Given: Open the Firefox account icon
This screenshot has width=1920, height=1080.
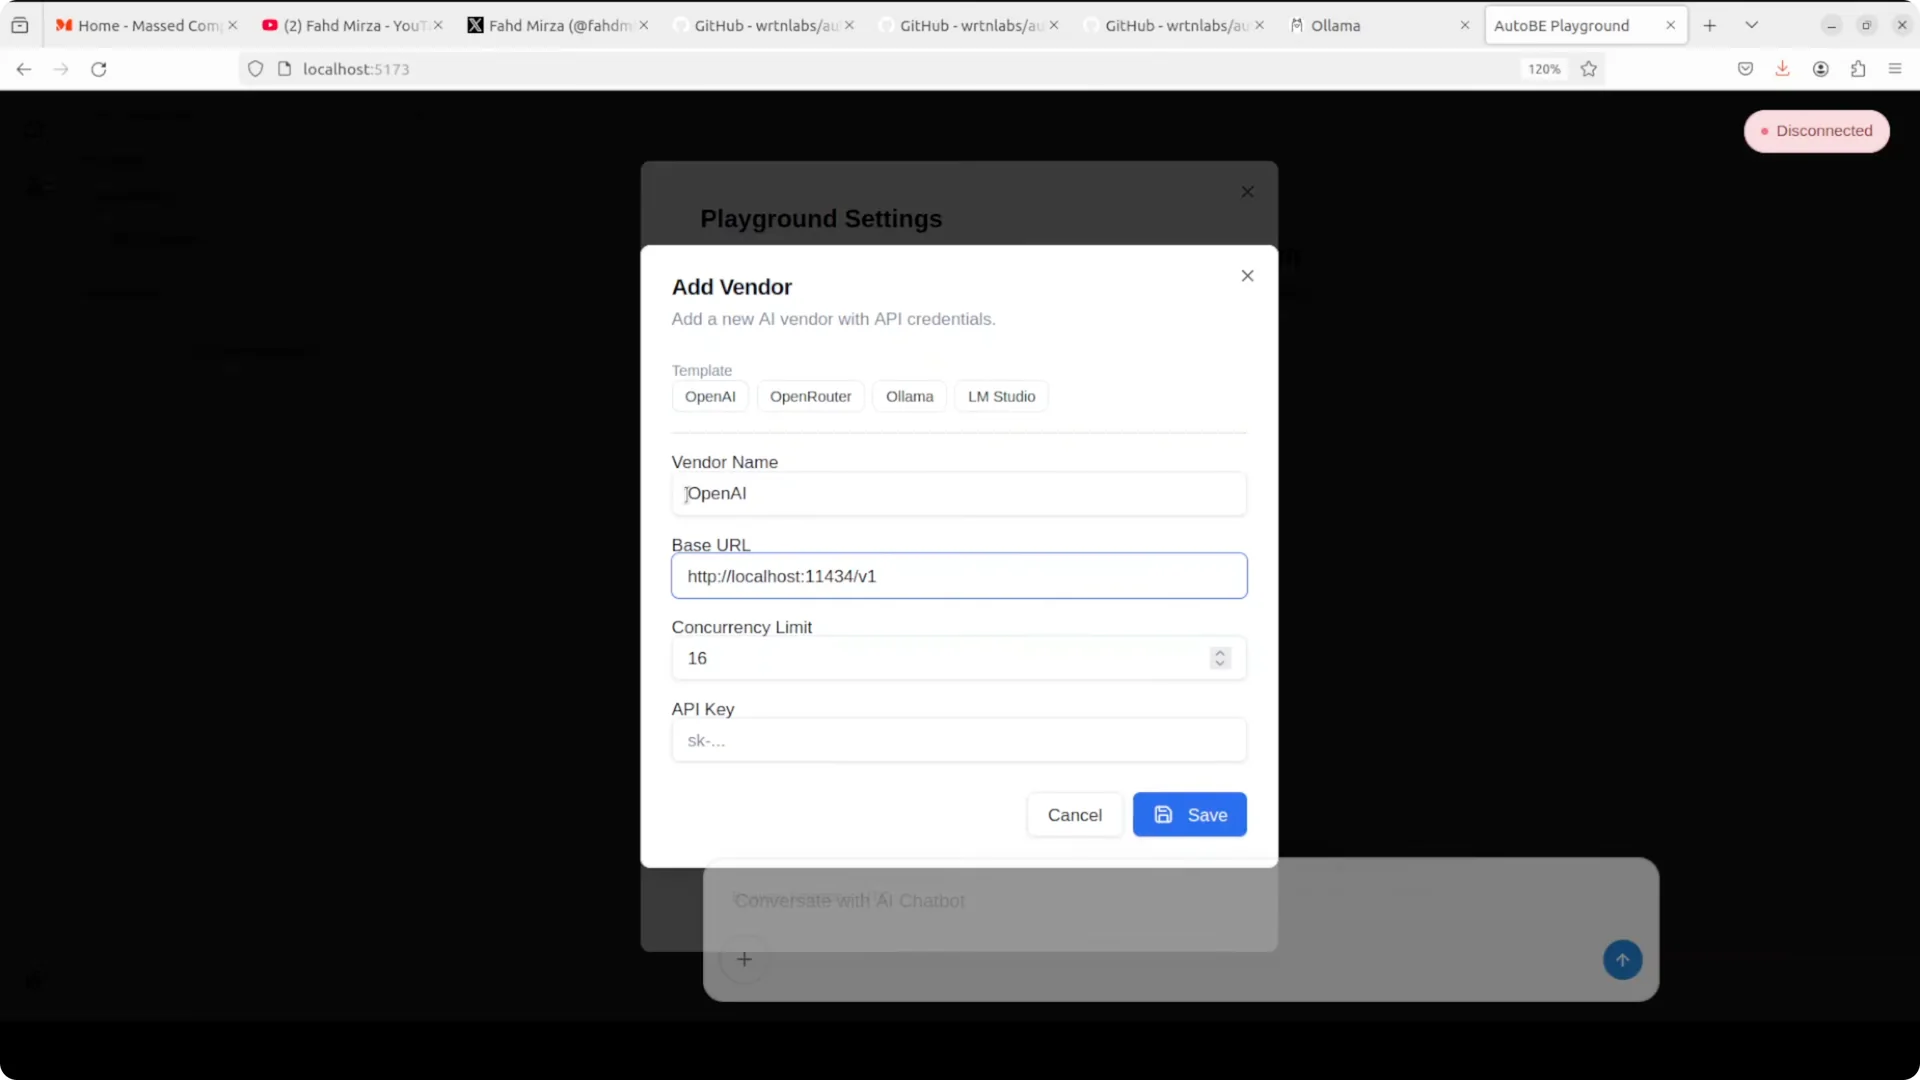Looking at the screenshot, I should point(1820,69).
